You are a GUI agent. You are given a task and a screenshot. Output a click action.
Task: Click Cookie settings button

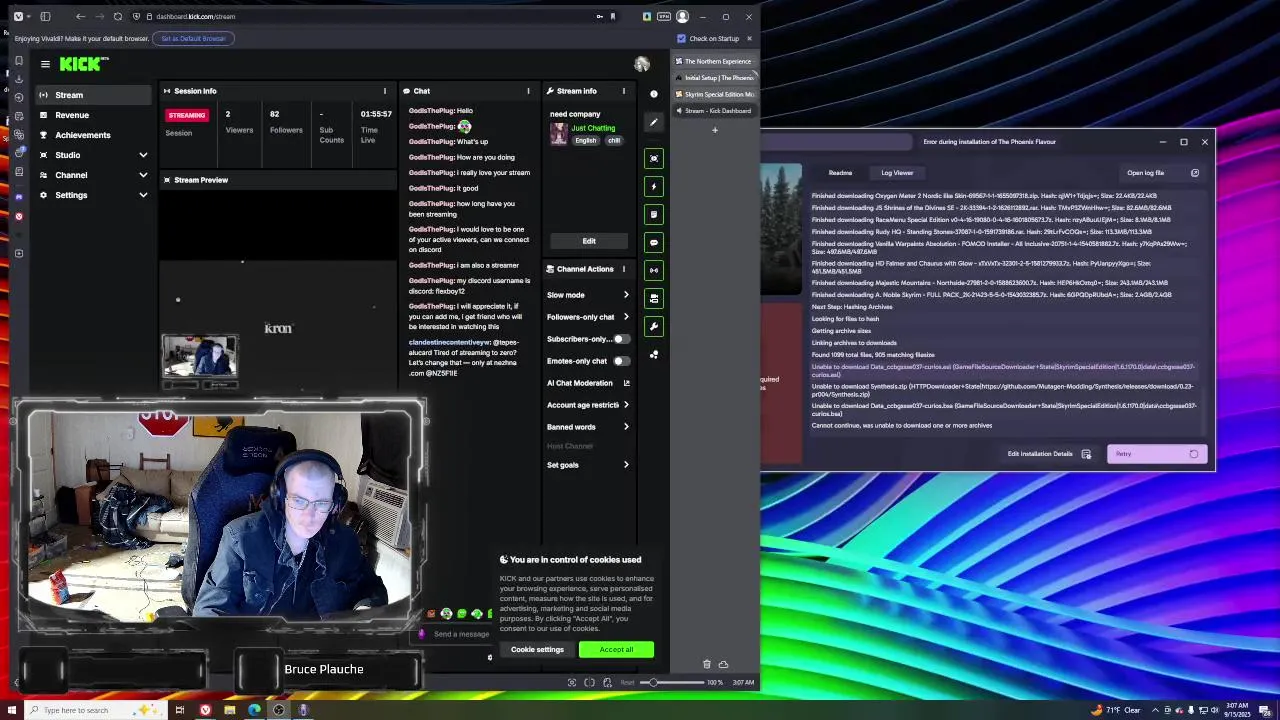click(x=537, y=650)
